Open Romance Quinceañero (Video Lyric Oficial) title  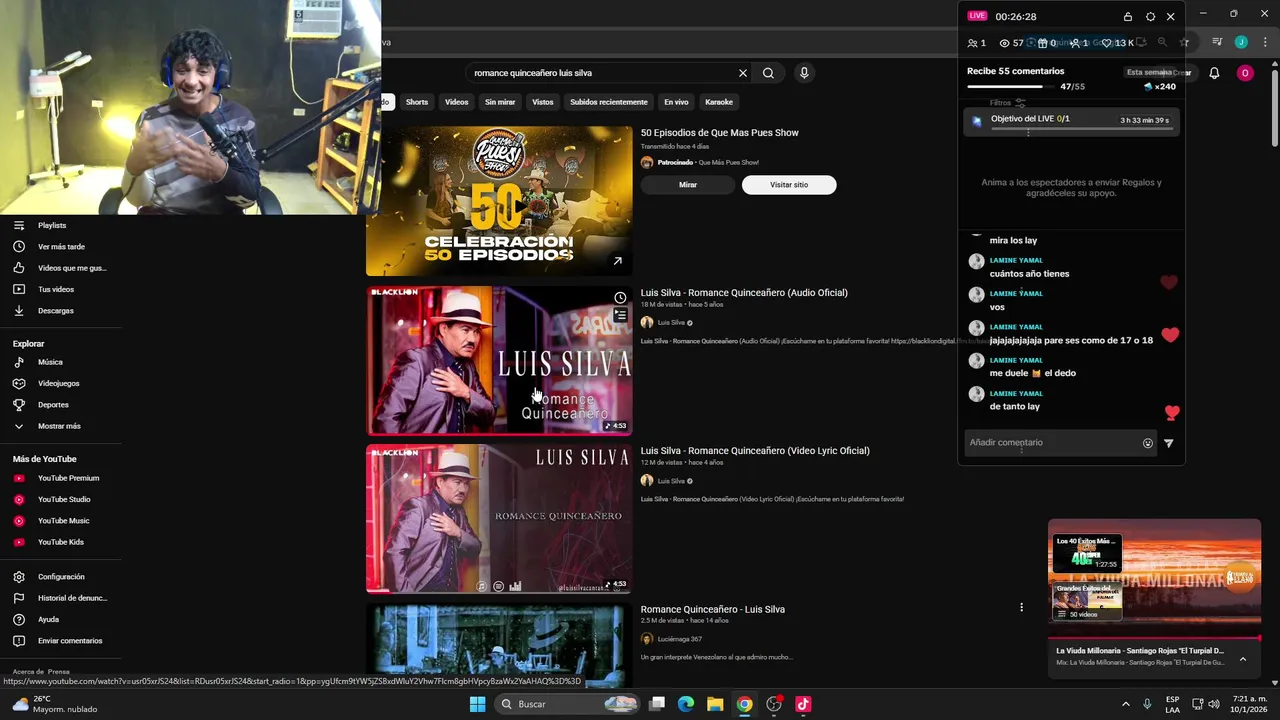[x=755, y=451]
